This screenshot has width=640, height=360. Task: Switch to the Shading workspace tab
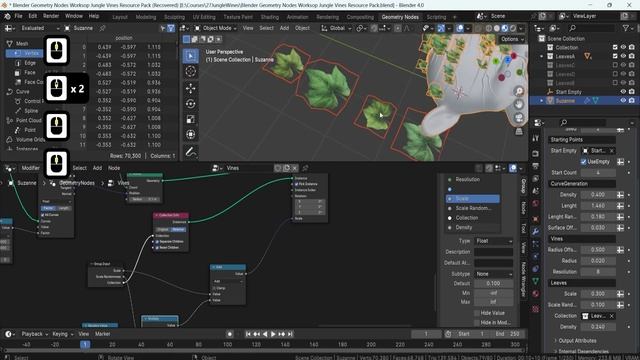(x=270, y=17)
